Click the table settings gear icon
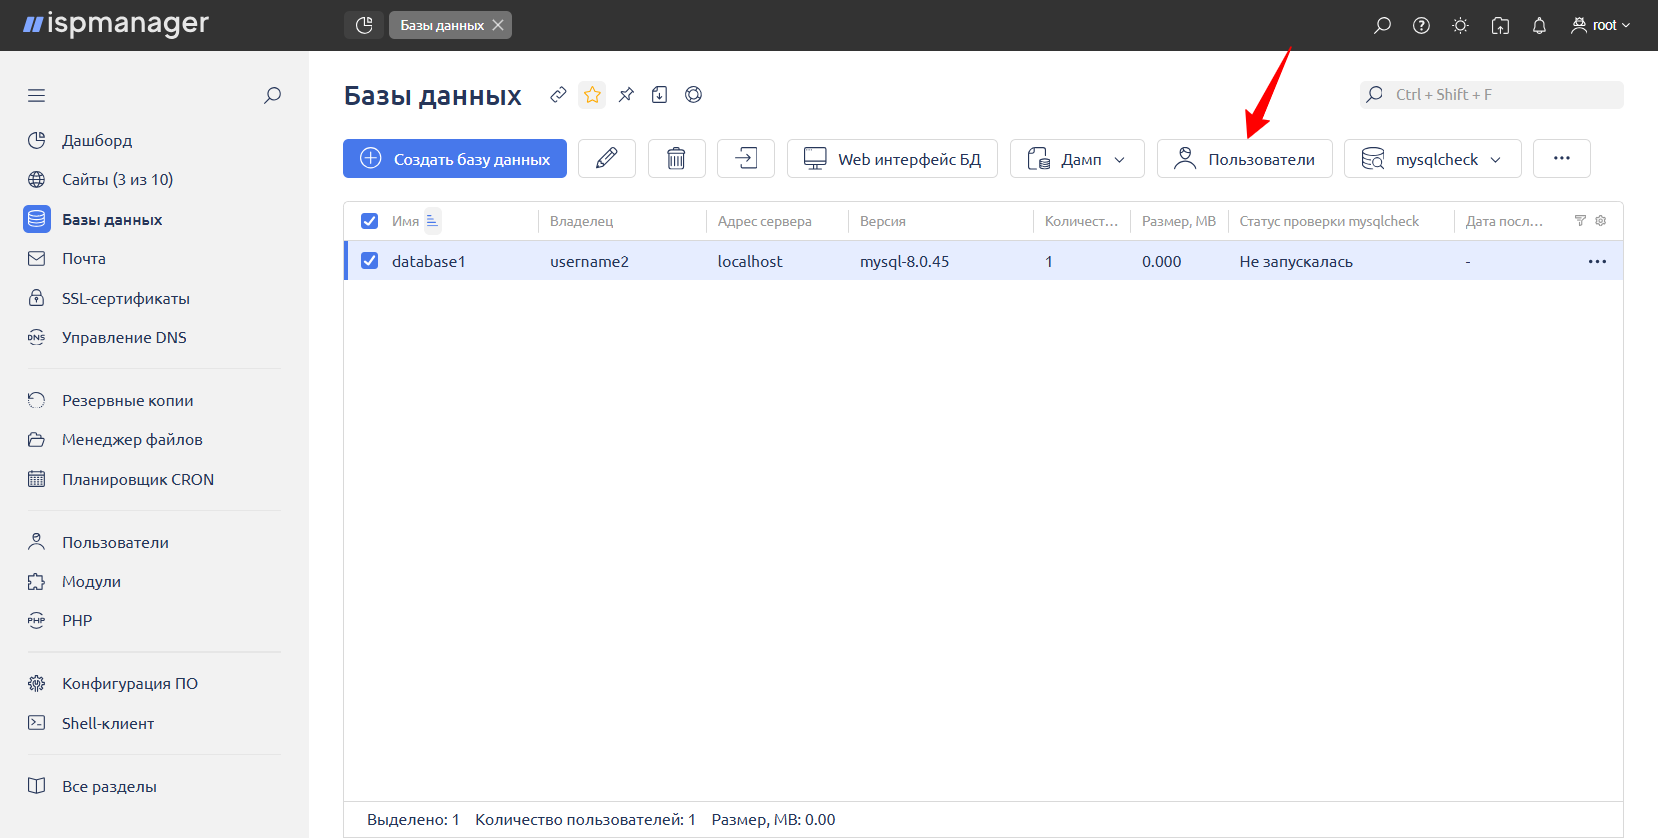This screenshot has width=1658, height=838. click(1601, 221)
